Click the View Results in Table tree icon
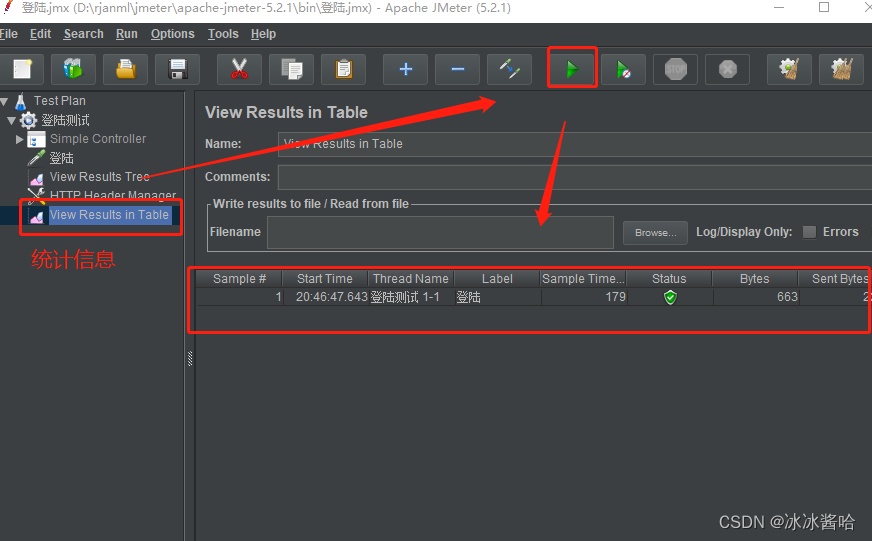 click(x=36, y=216)
